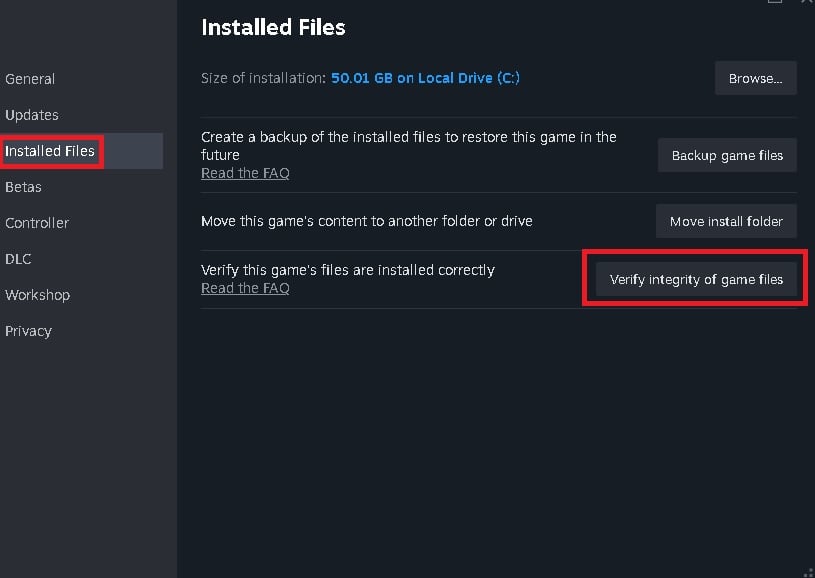Click the Size of installation label
This screenshot has height=578, width=815.
pos(263,78)
